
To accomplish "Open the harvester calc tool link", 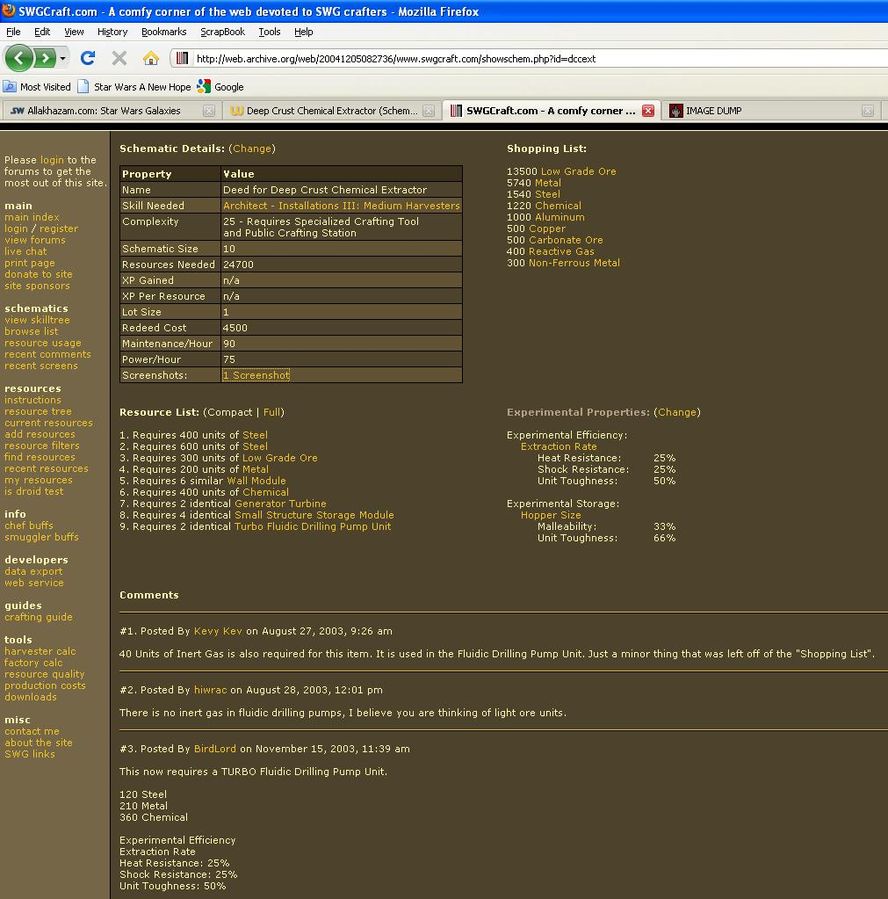I will (x=40, y=652).
